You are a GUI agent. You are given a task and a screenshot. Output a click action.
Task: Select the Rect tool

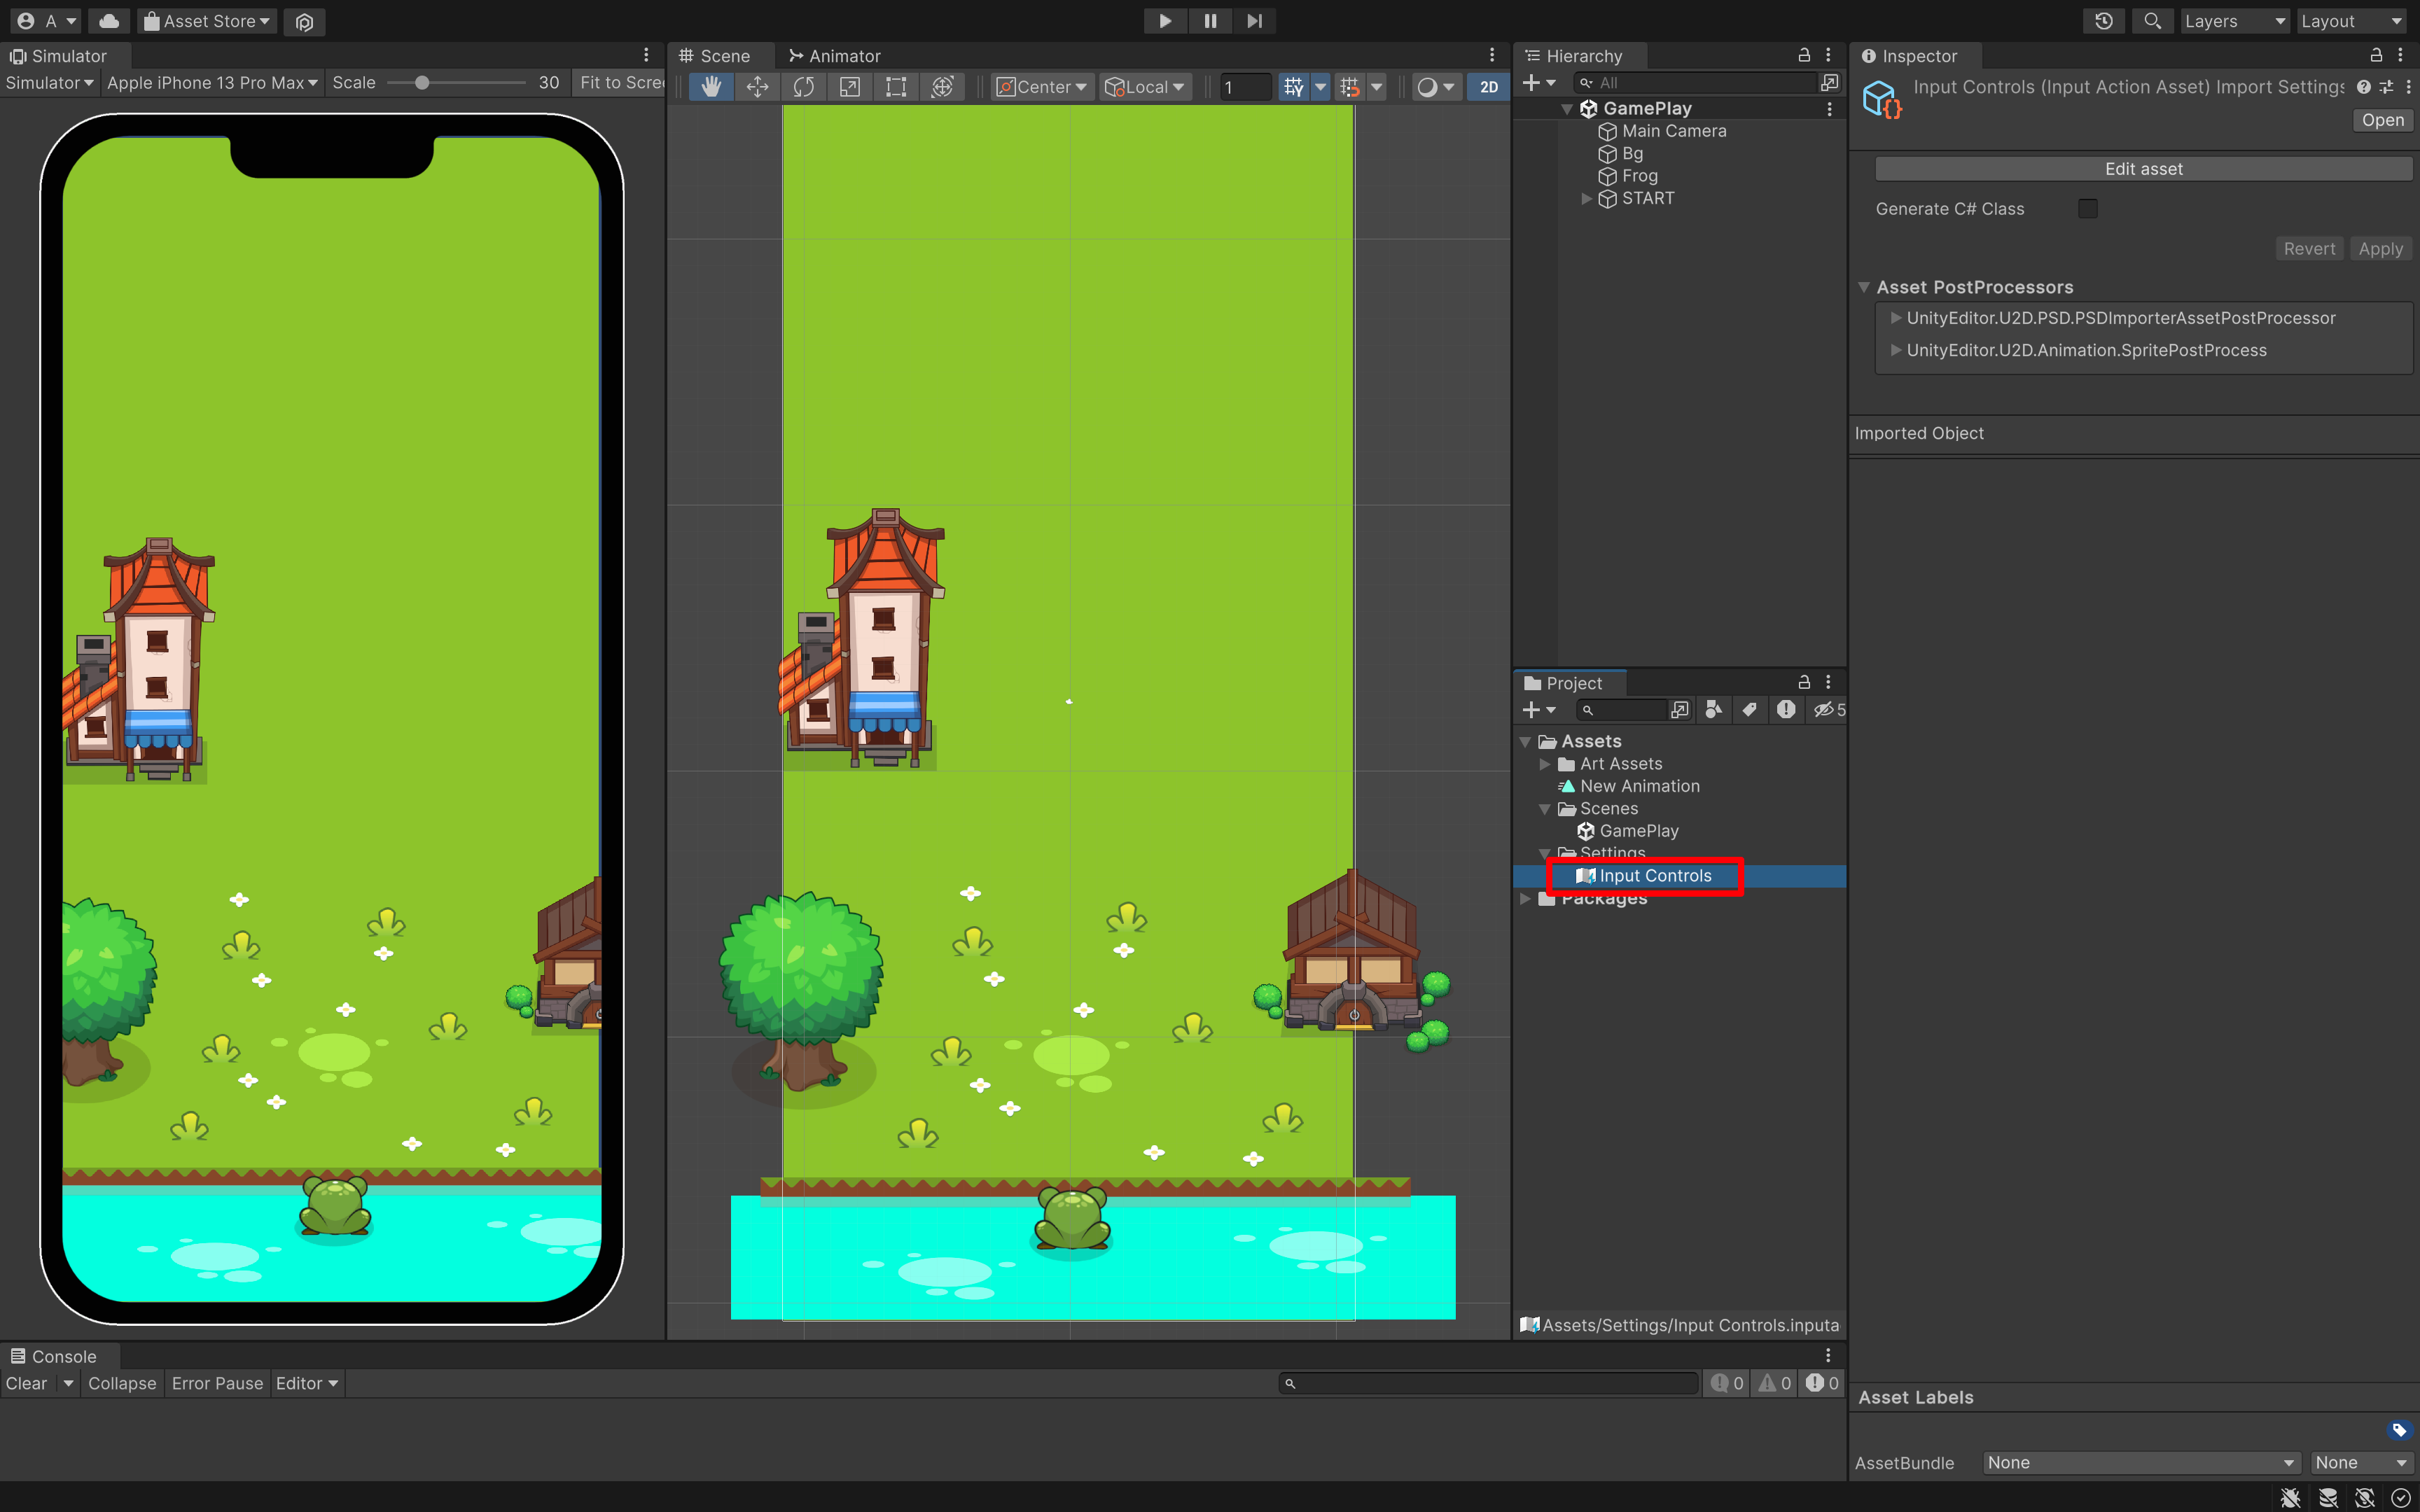(895, 87)
